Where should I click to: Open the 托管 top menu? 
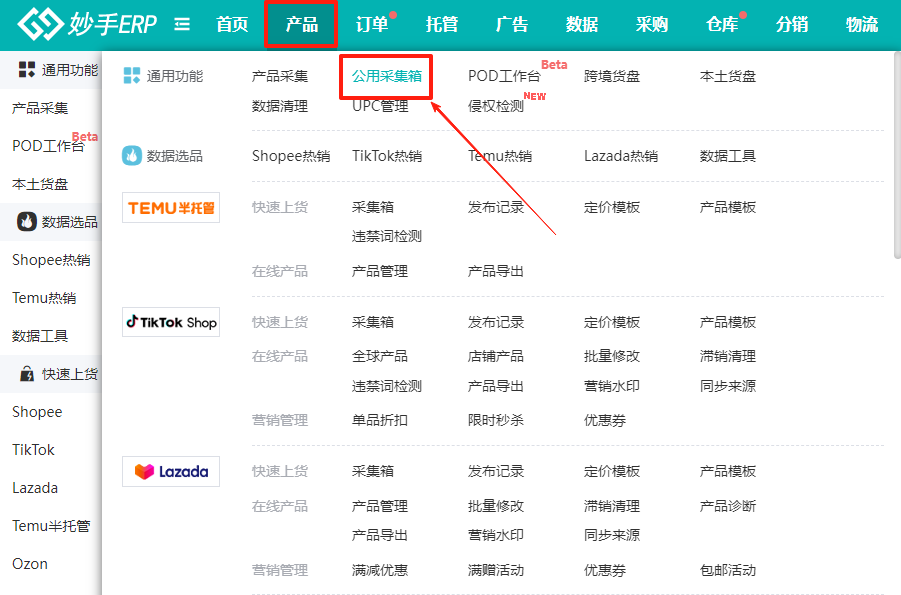442,24
